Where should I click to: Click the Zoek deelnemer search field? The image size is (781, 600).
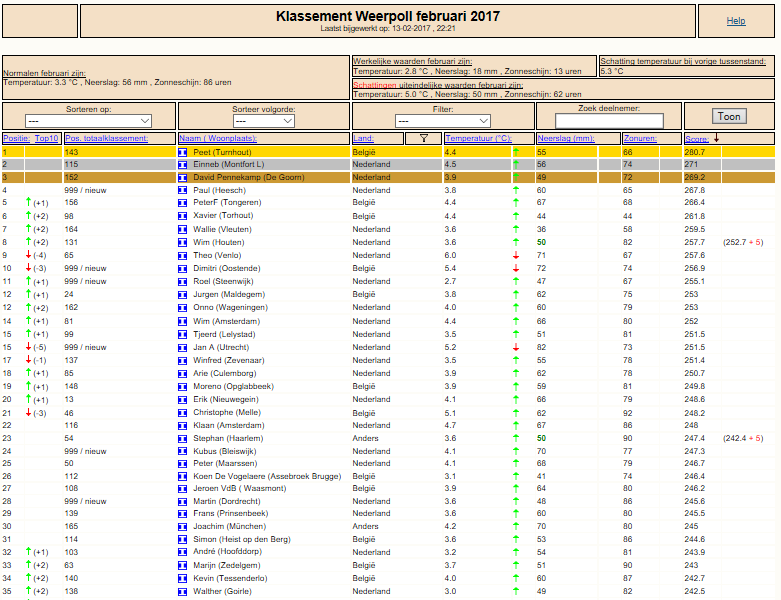[609, 121]
